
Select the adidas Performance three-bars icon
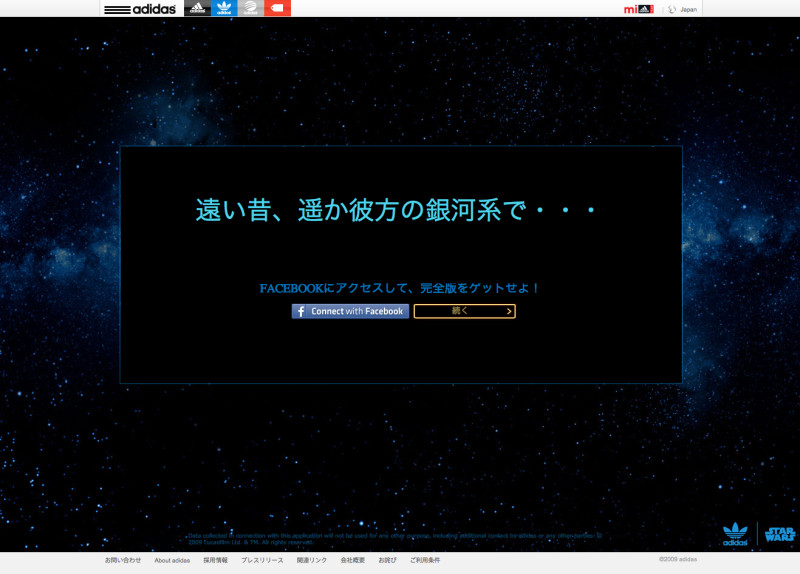pyautogui.click(x=197, y=8)
